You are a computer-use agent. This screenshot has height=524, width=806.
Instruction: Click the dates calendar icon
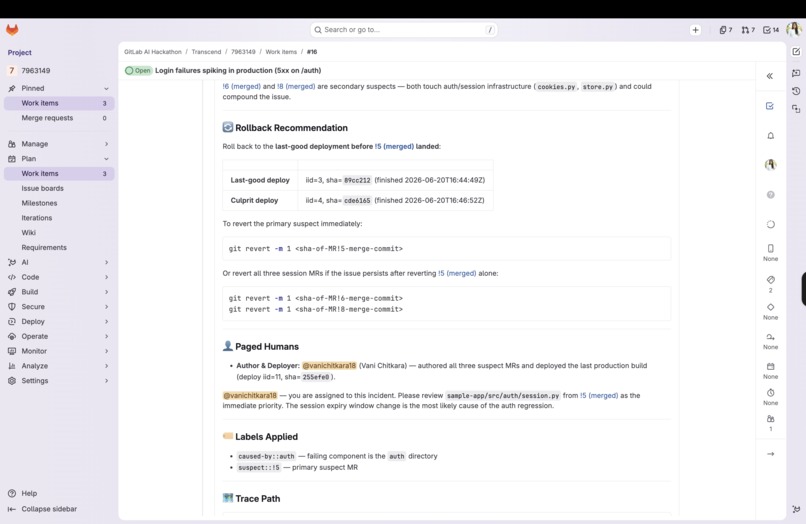[x=771, y=367]
